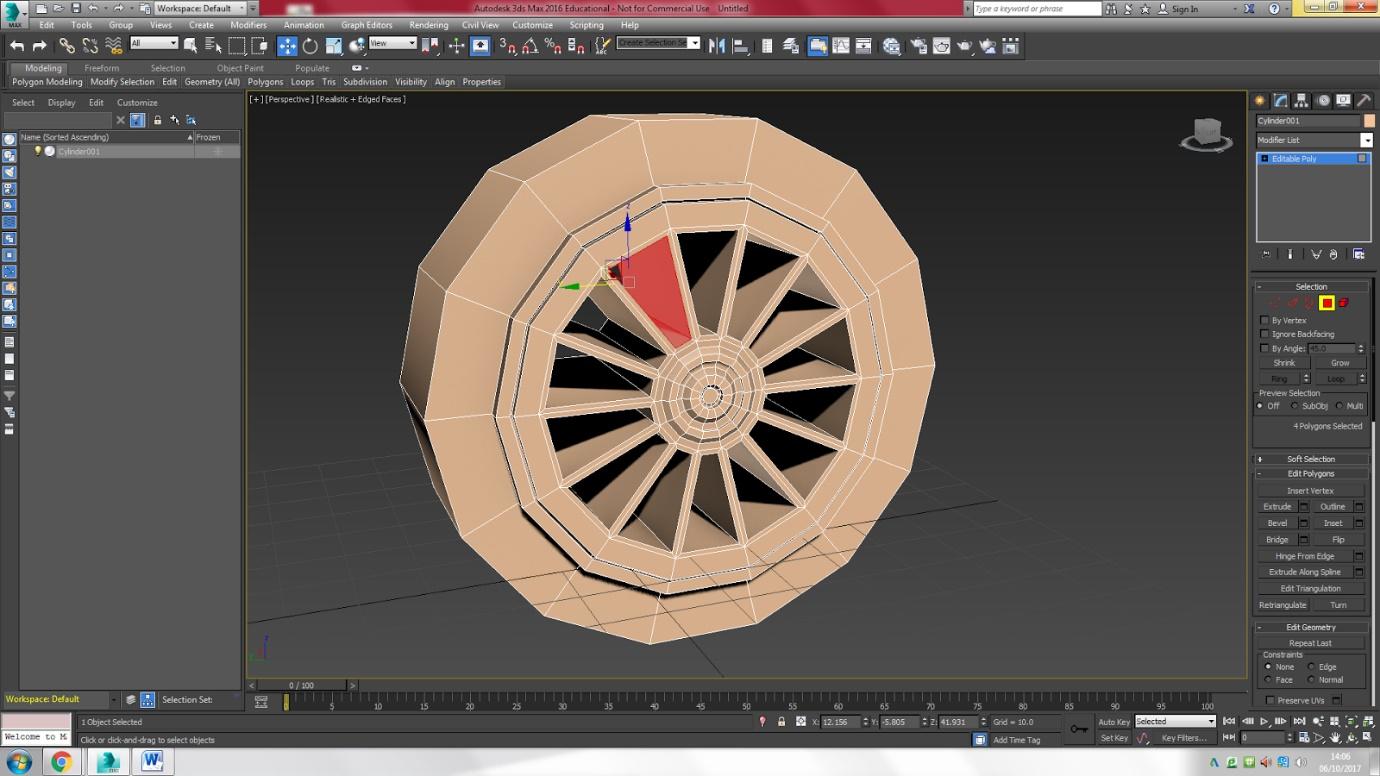This screenshot has width=1380, height=776.
Task: Open the Rendering menu
Action: [x=428, y=25]
